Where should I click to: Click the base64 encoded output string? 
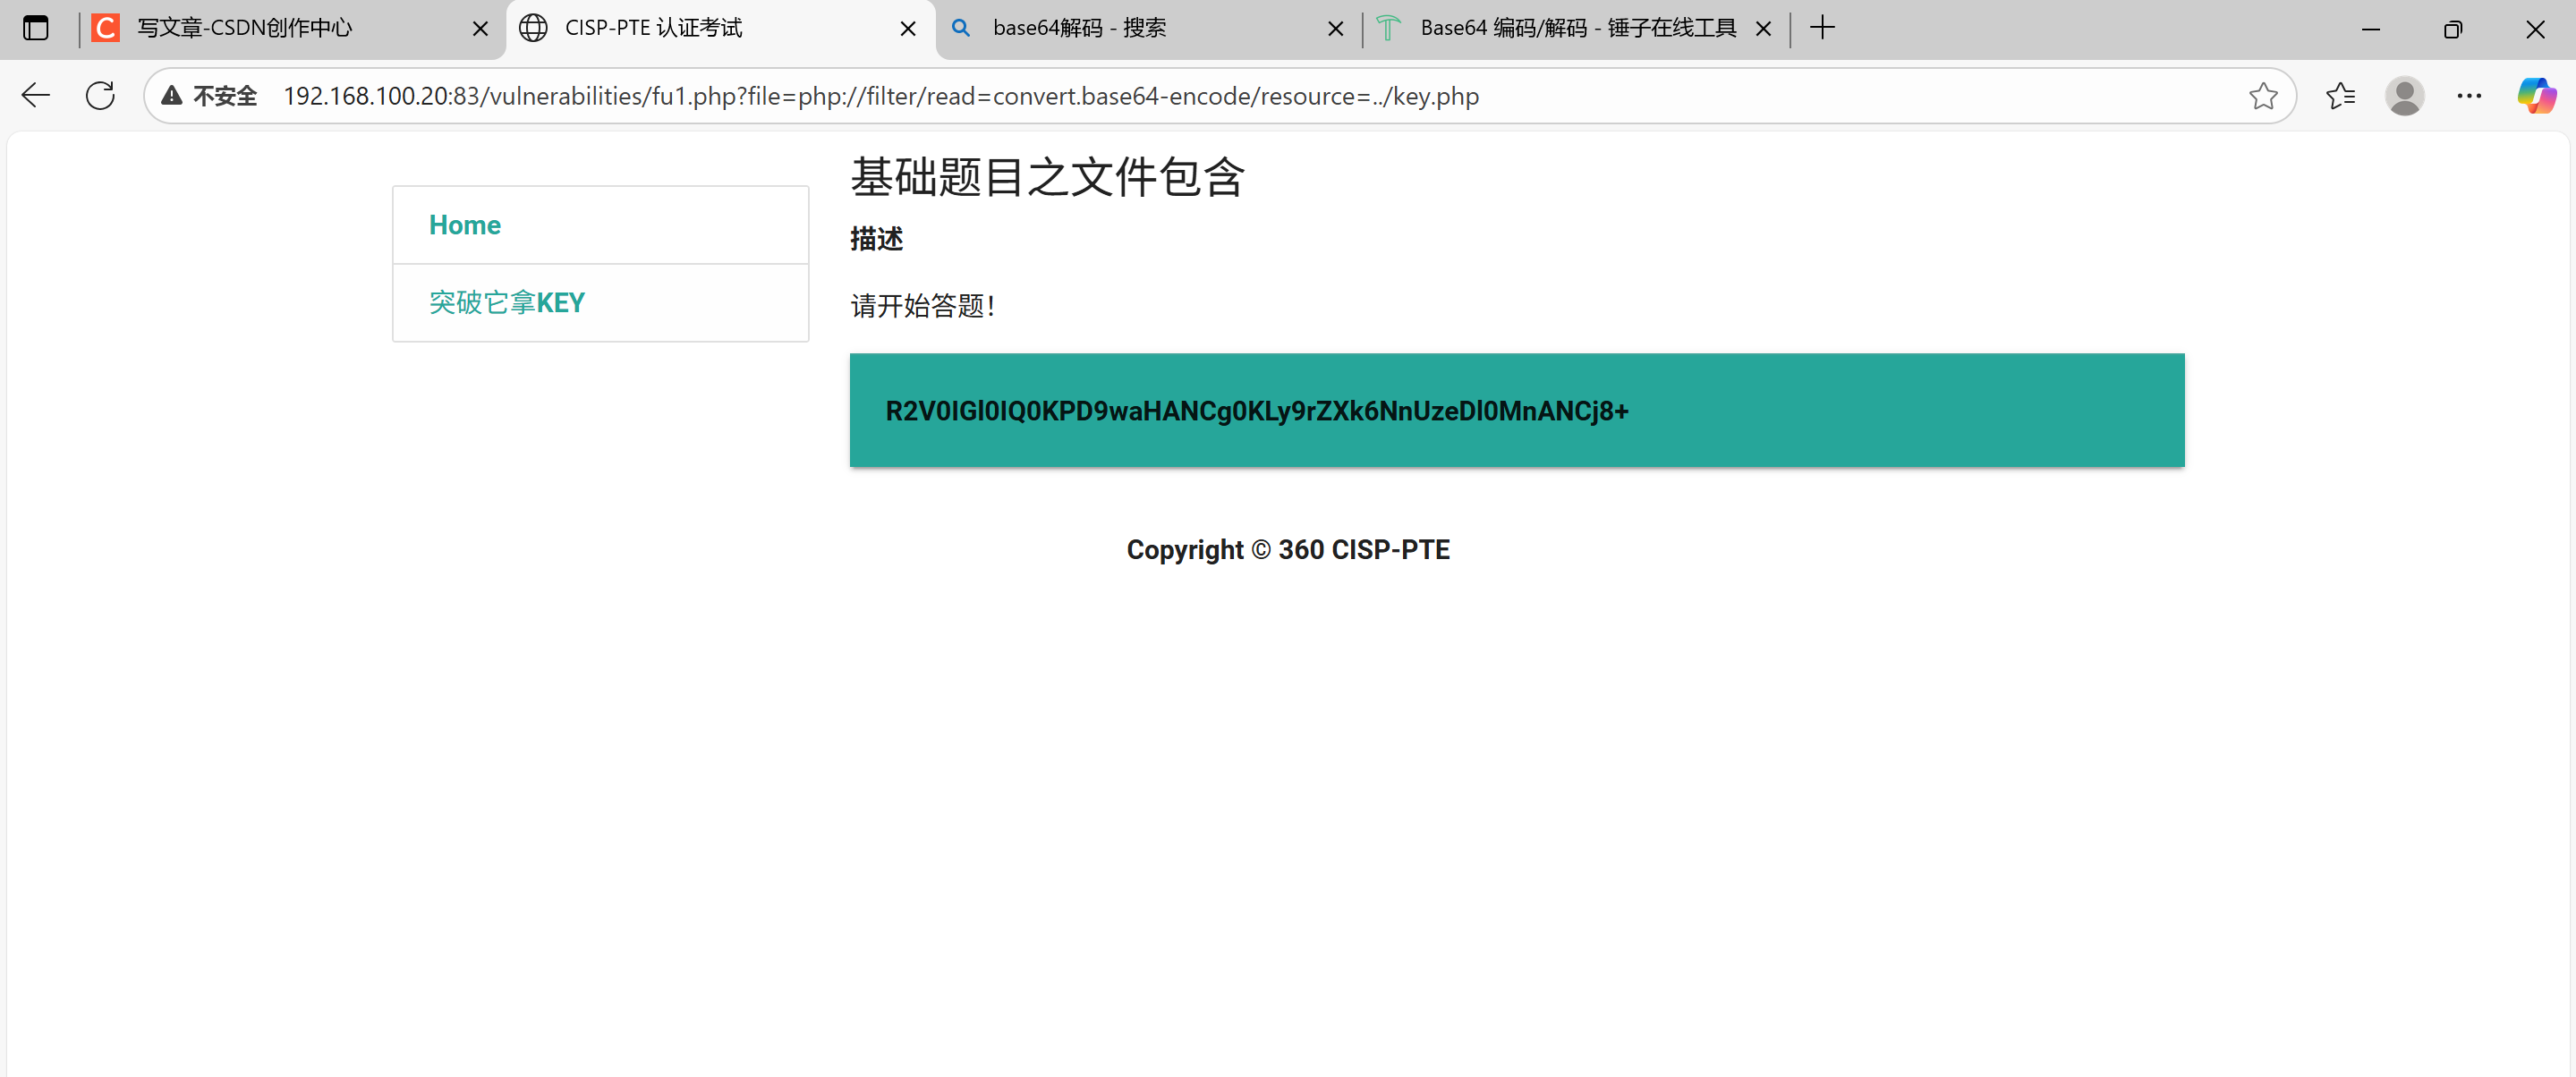click(x=1256, y=411)
